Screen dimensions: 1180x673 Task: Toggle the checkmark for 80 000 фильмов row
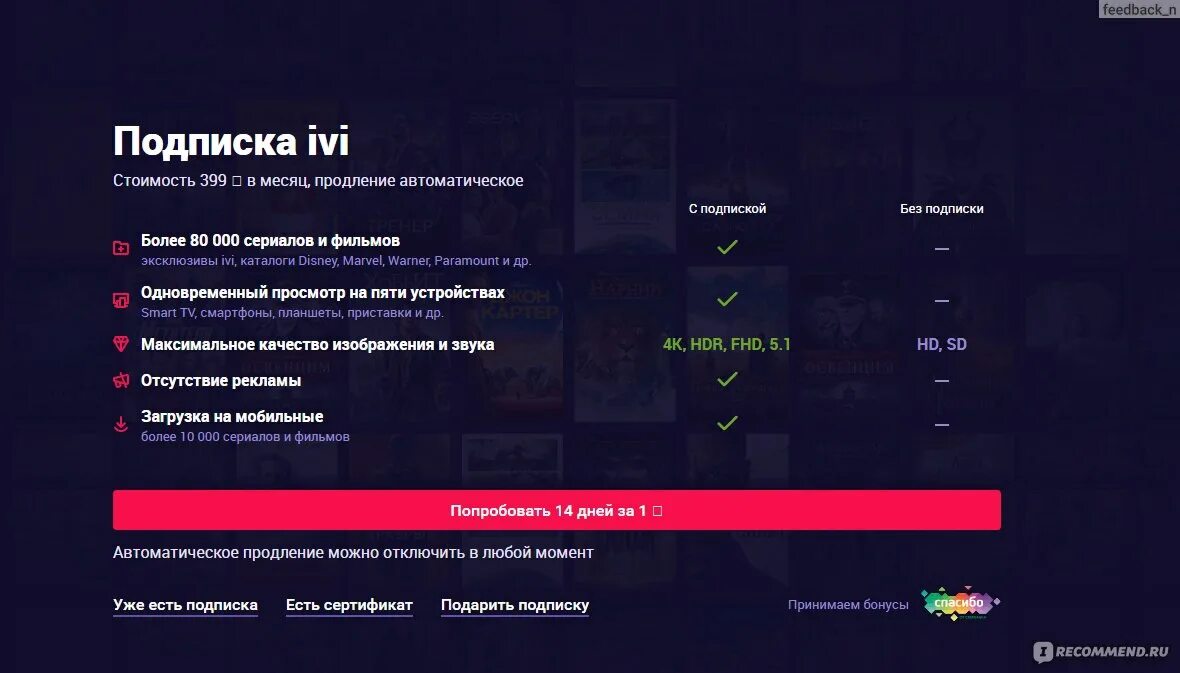point(727,246)
